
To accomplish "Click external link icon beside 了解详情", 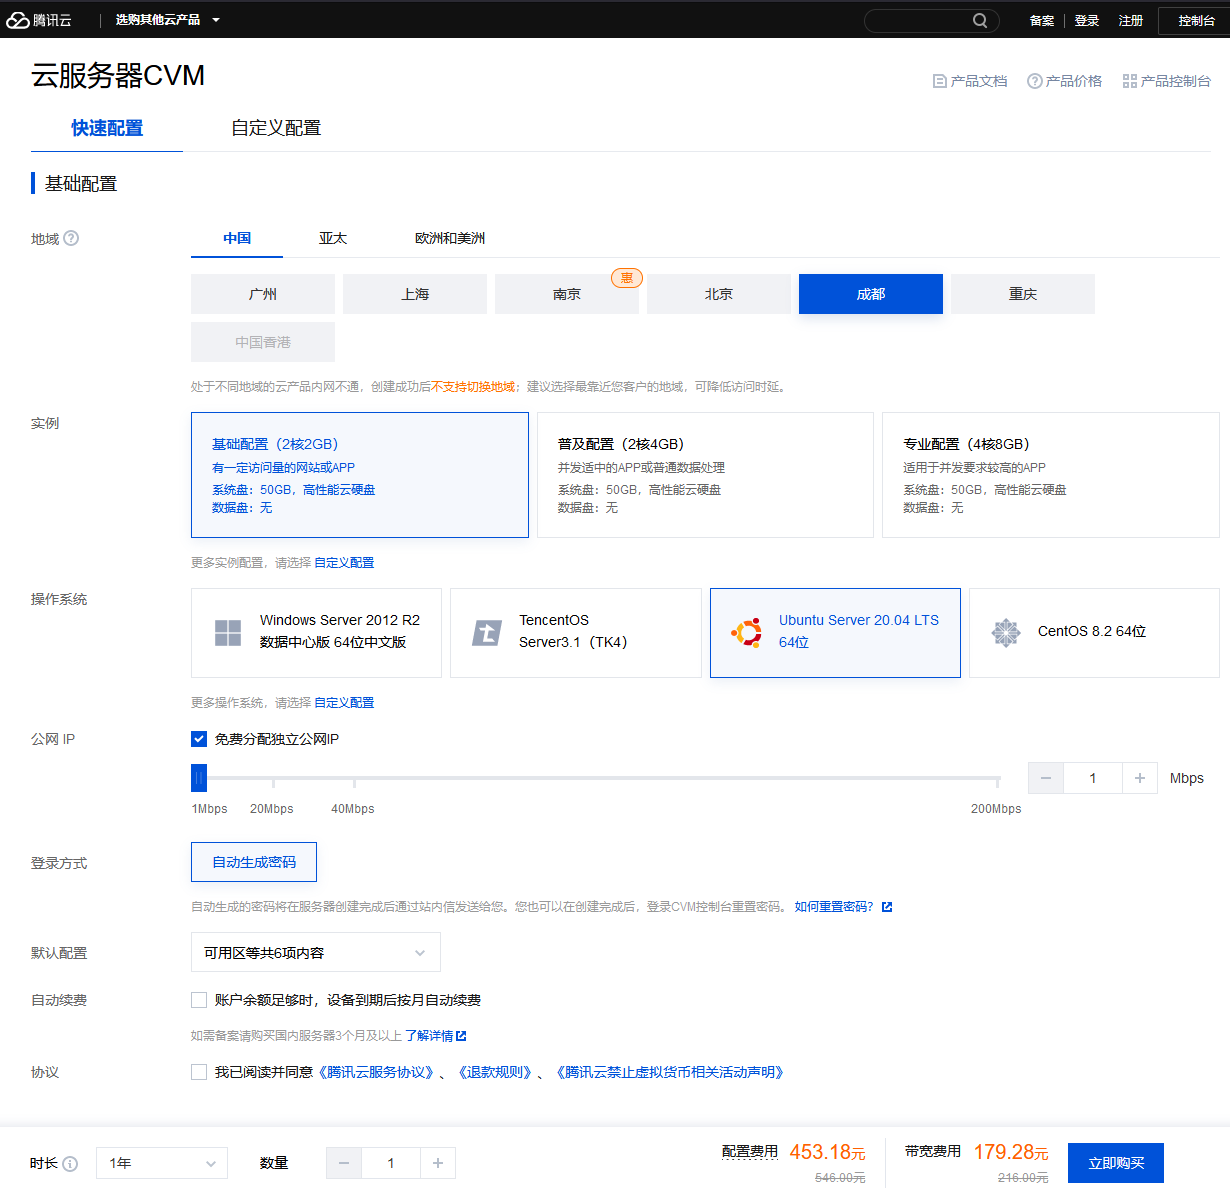I will pos(461,1036).
